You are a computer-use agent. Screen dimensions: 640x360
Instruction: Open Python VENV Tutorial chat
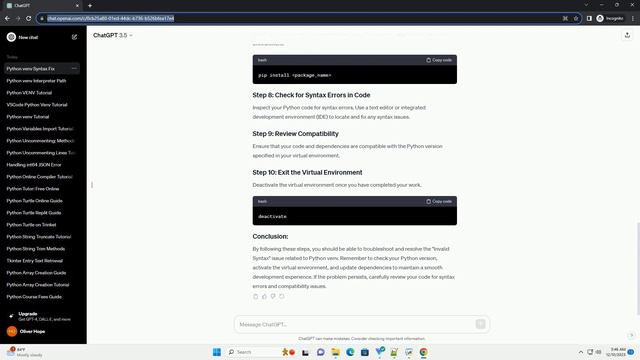point(42,93)
